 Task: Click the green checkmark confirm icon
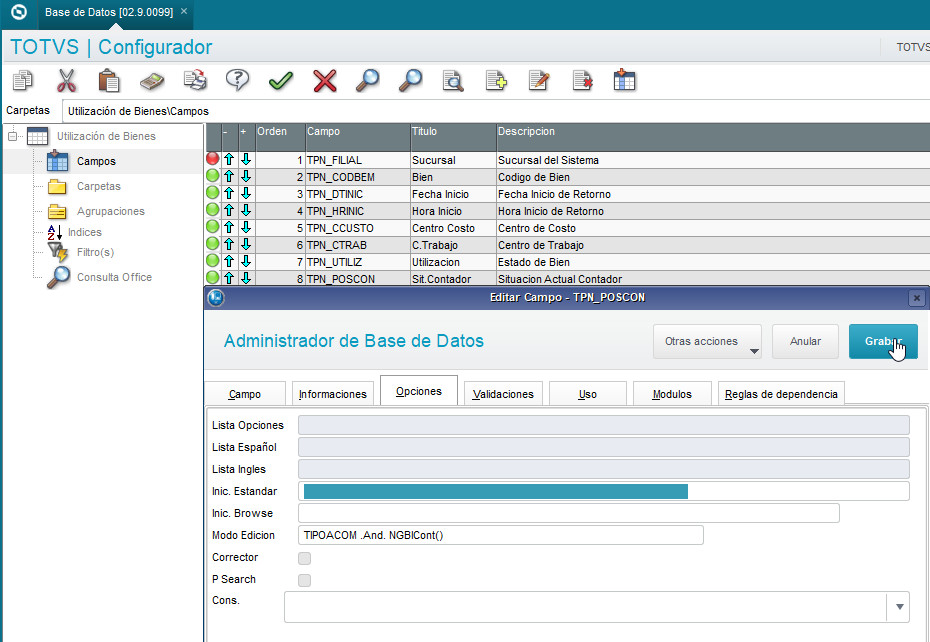[x=281, y=80]
